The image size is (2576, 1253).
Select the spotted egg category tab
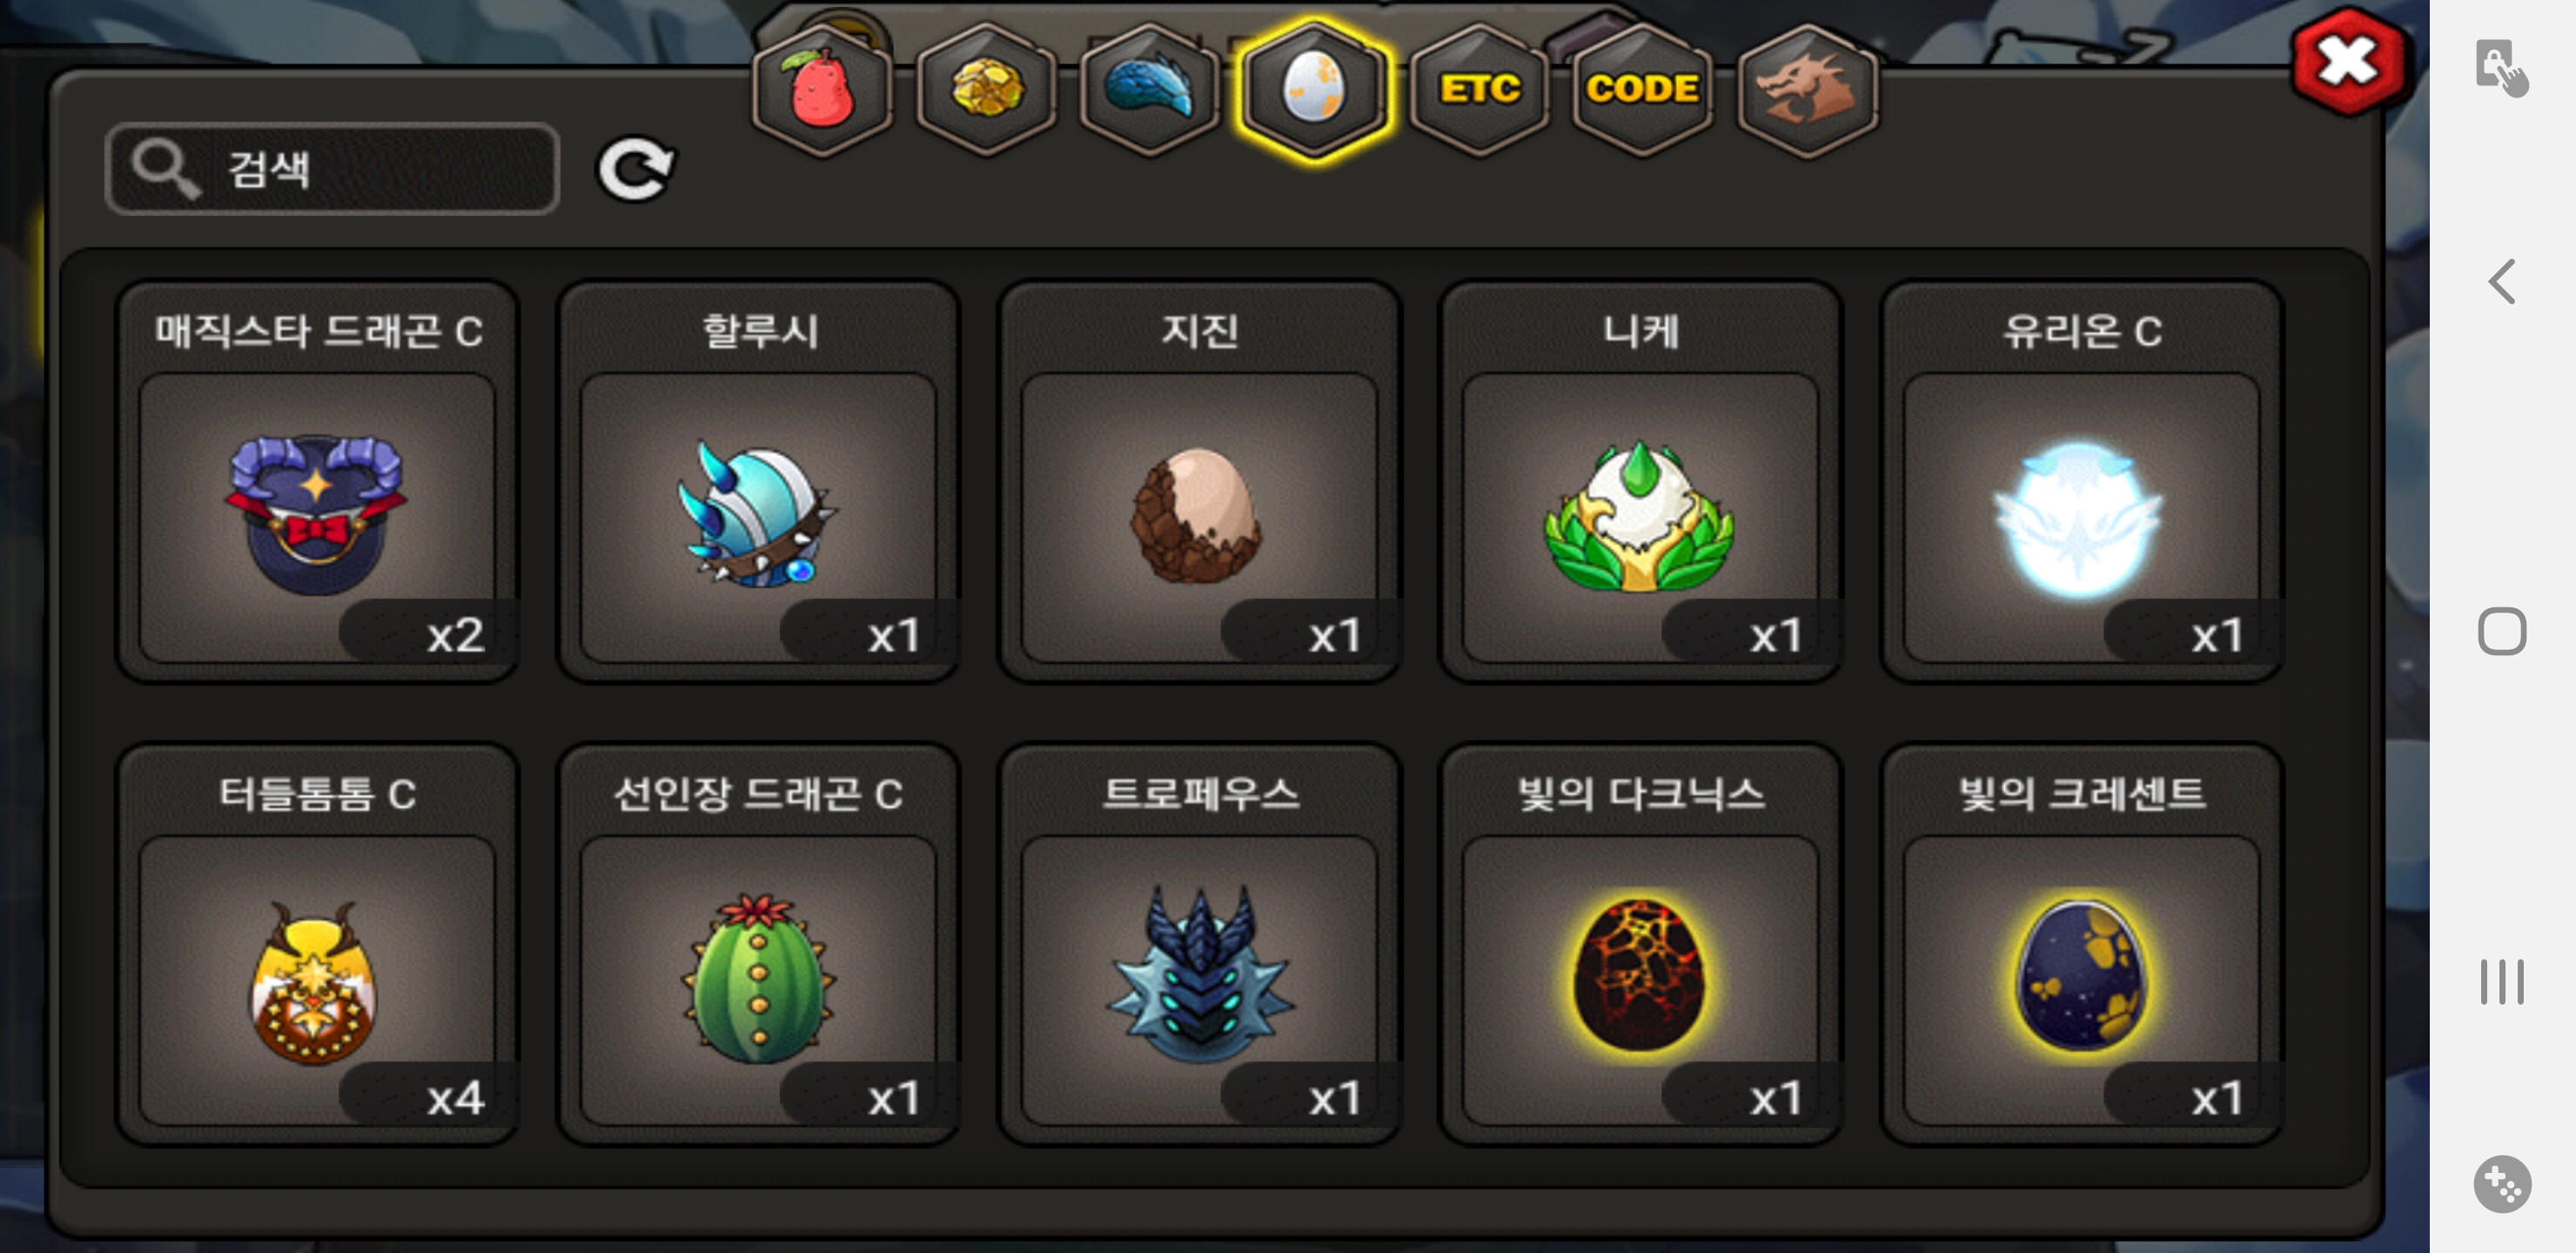tap(1314, 90)
